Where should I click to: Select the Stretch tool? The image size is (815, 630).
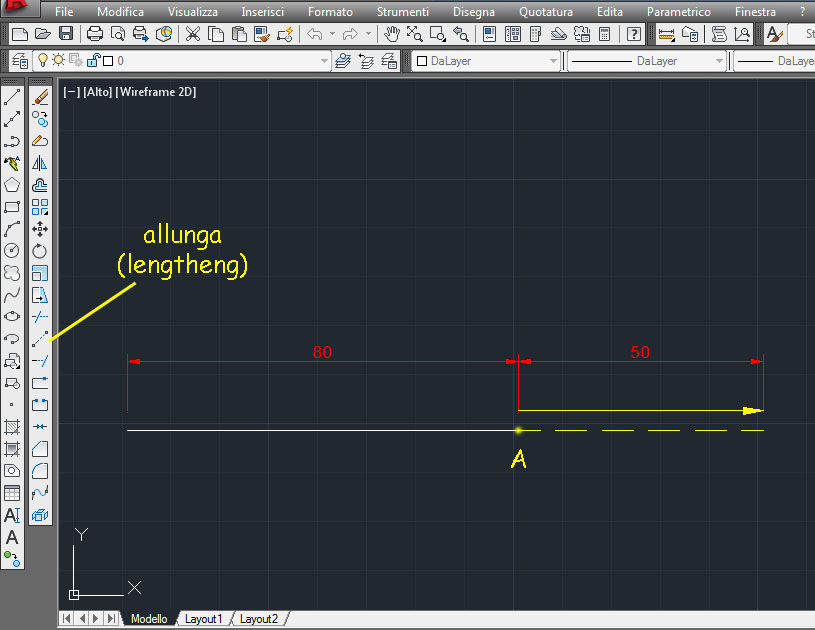point(40,295)
